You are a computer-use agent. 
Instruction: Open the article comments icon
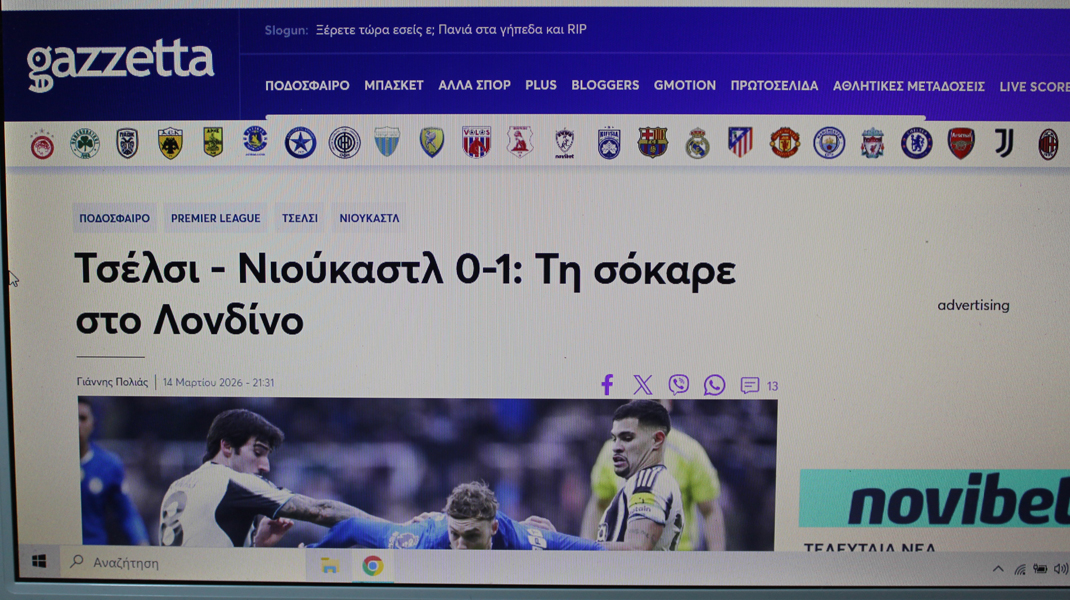[x=750, y=385]
